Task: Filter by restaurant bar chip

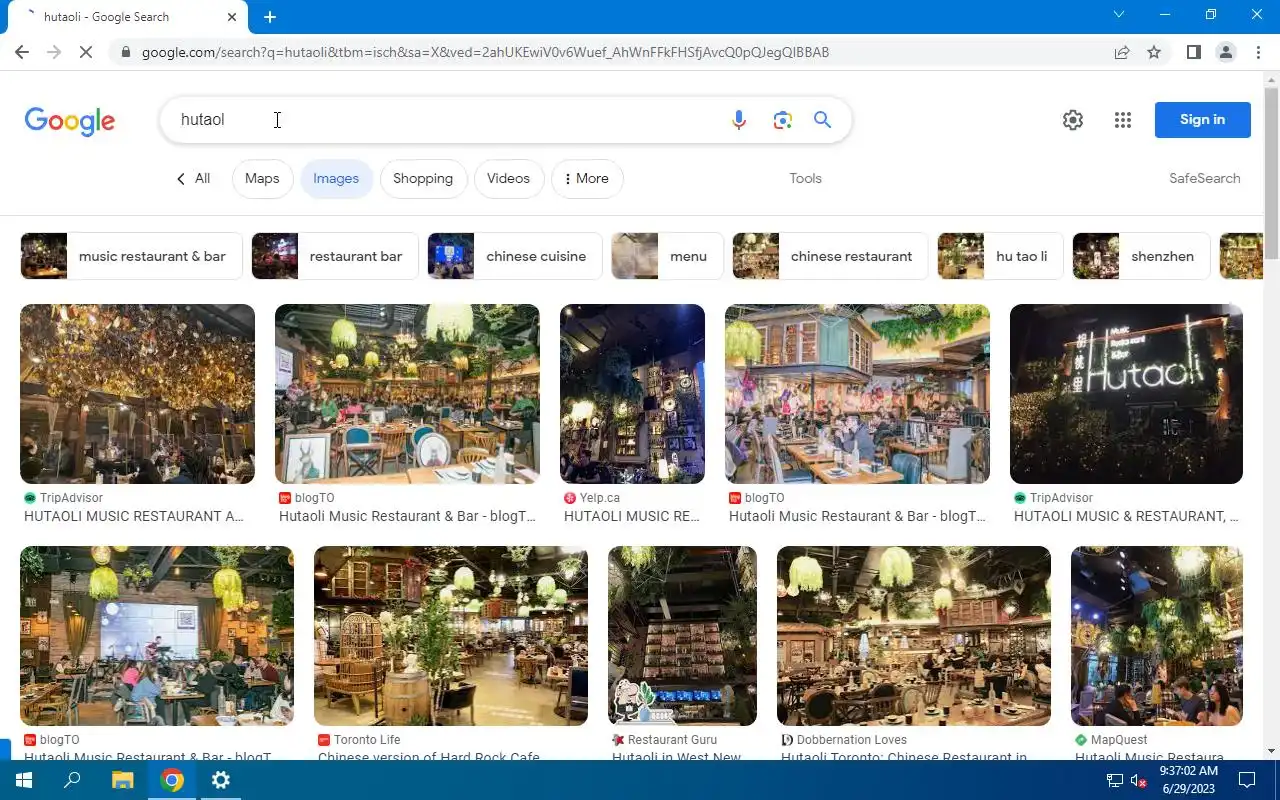Action: (335, 256)
